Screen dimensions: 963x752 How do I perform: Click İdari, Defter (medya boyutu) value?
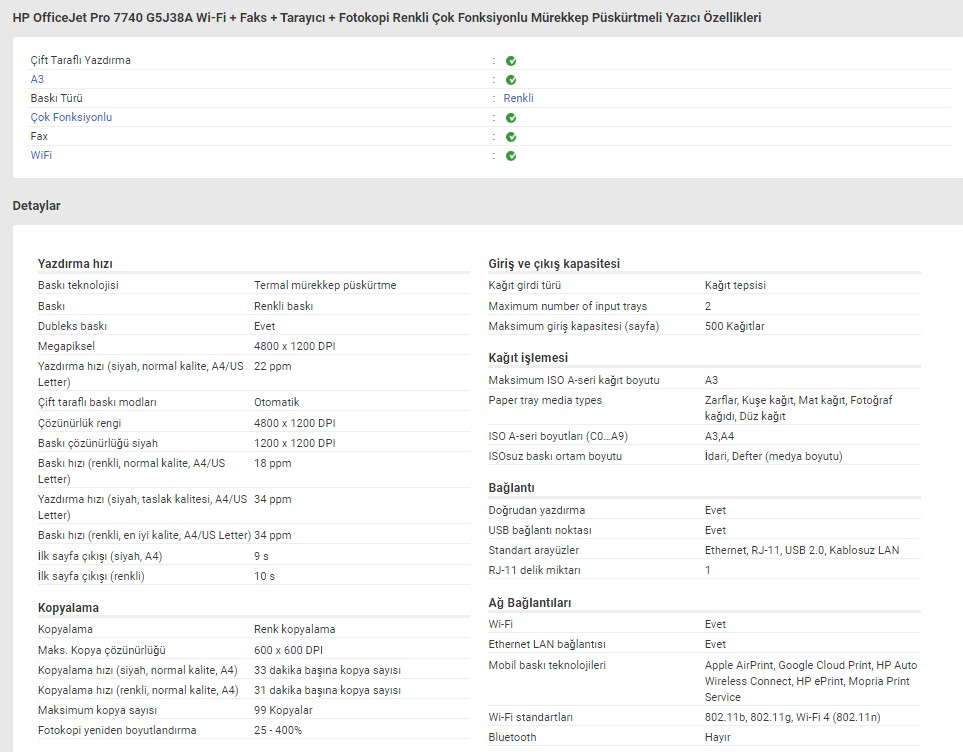(x=773, y=456)
